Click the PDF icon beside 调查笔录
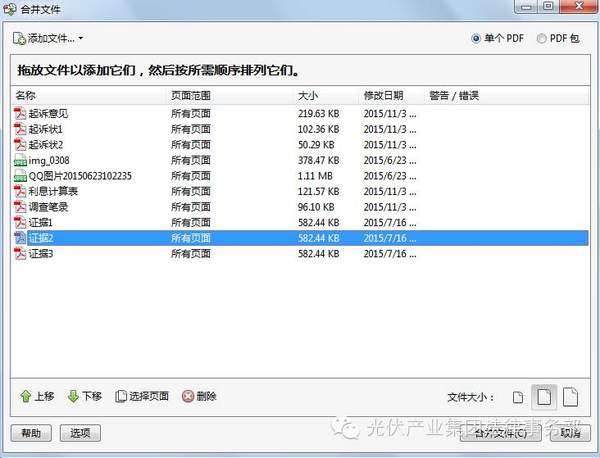 [20, 207]
